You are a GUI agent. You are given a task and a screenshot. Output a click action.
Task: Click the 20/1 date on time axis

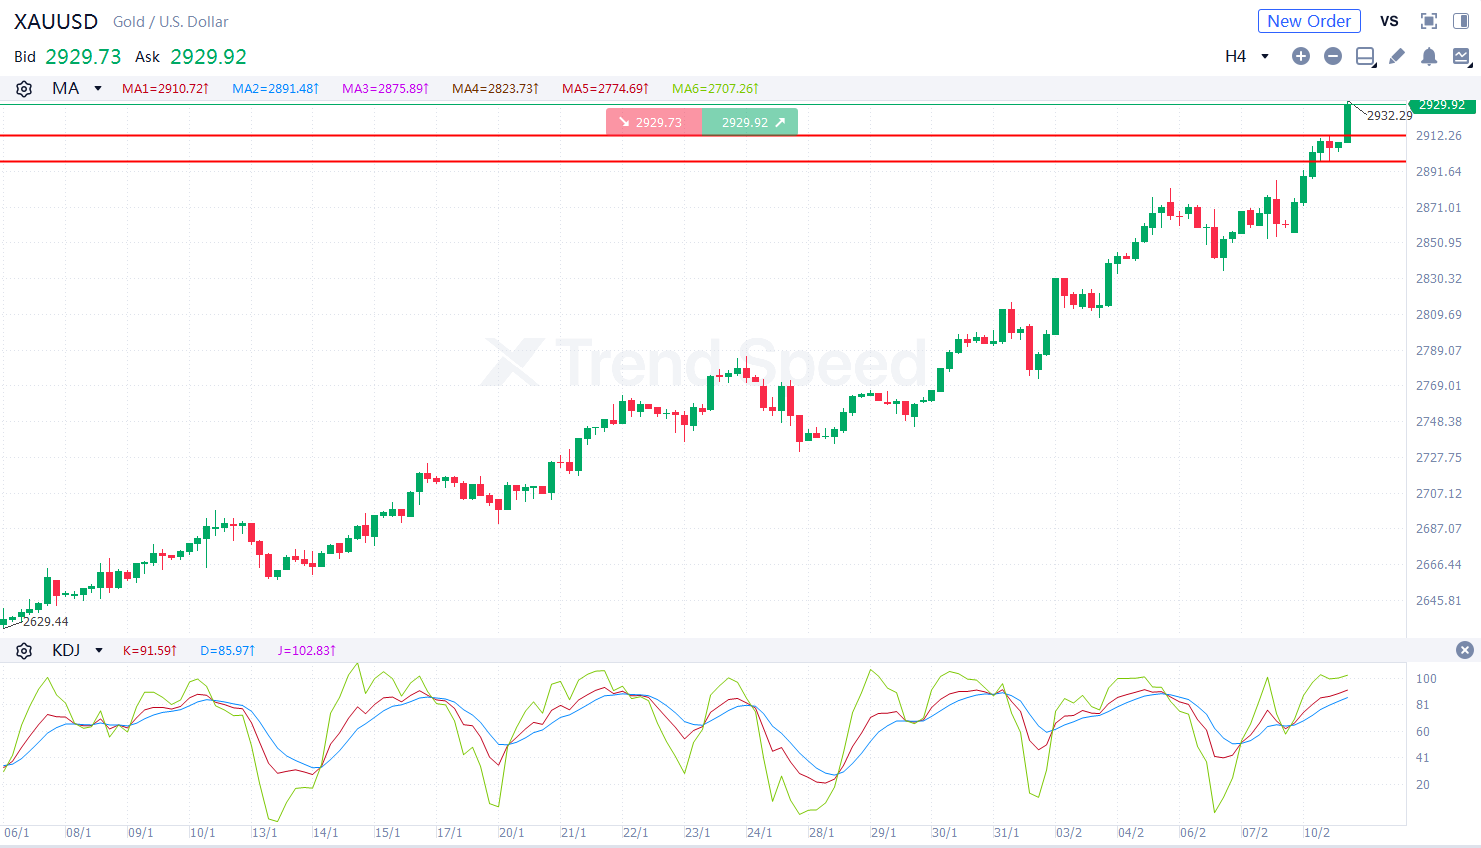pos(511,833)
